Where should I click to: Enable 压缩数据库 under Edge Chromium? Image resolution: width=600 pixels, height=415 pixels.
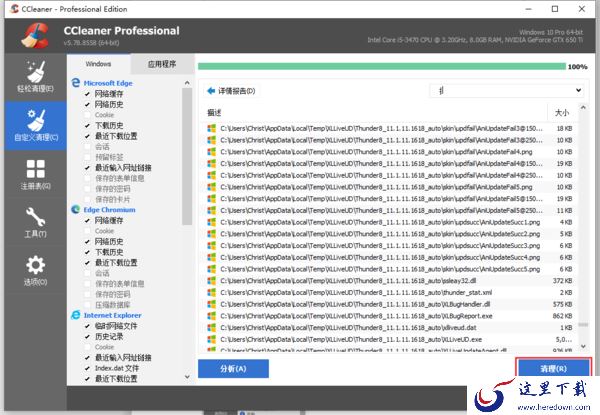87,305
